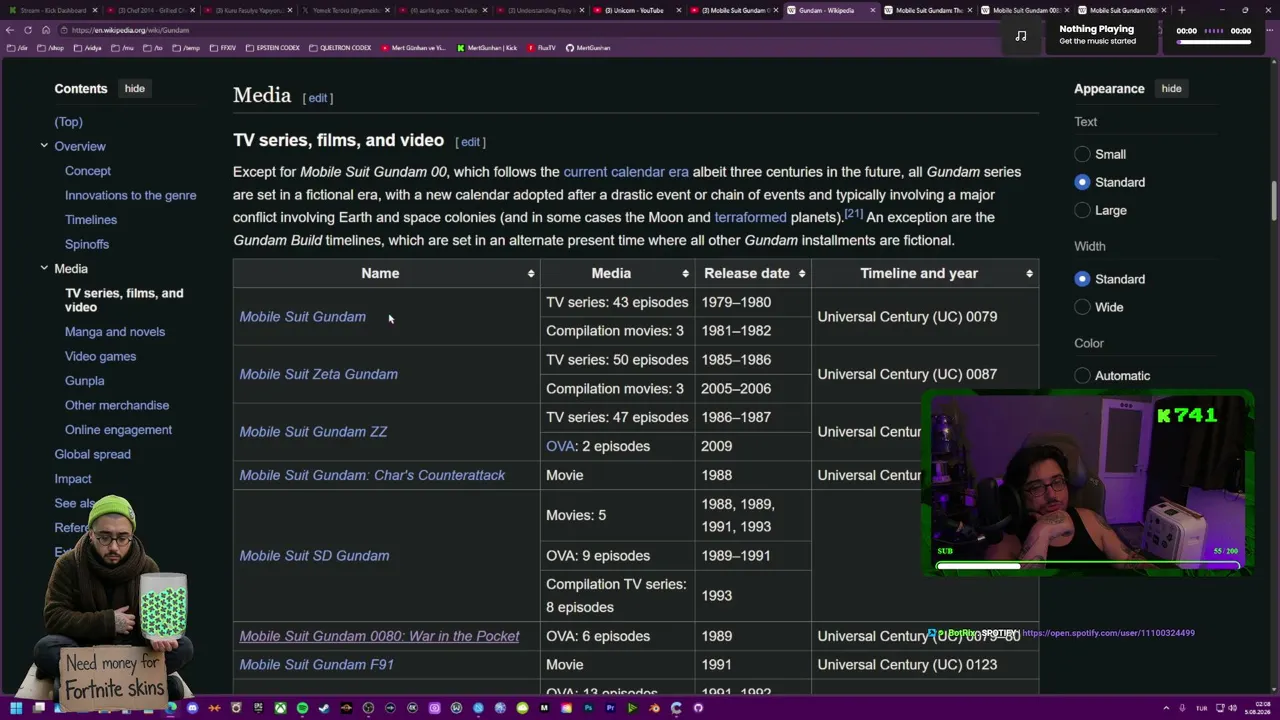Open a new browser tab with the plus icon
Image resolution: width=1280 pixels, height=720 pixels.
pyautogui.click(x=1181, y=10)
